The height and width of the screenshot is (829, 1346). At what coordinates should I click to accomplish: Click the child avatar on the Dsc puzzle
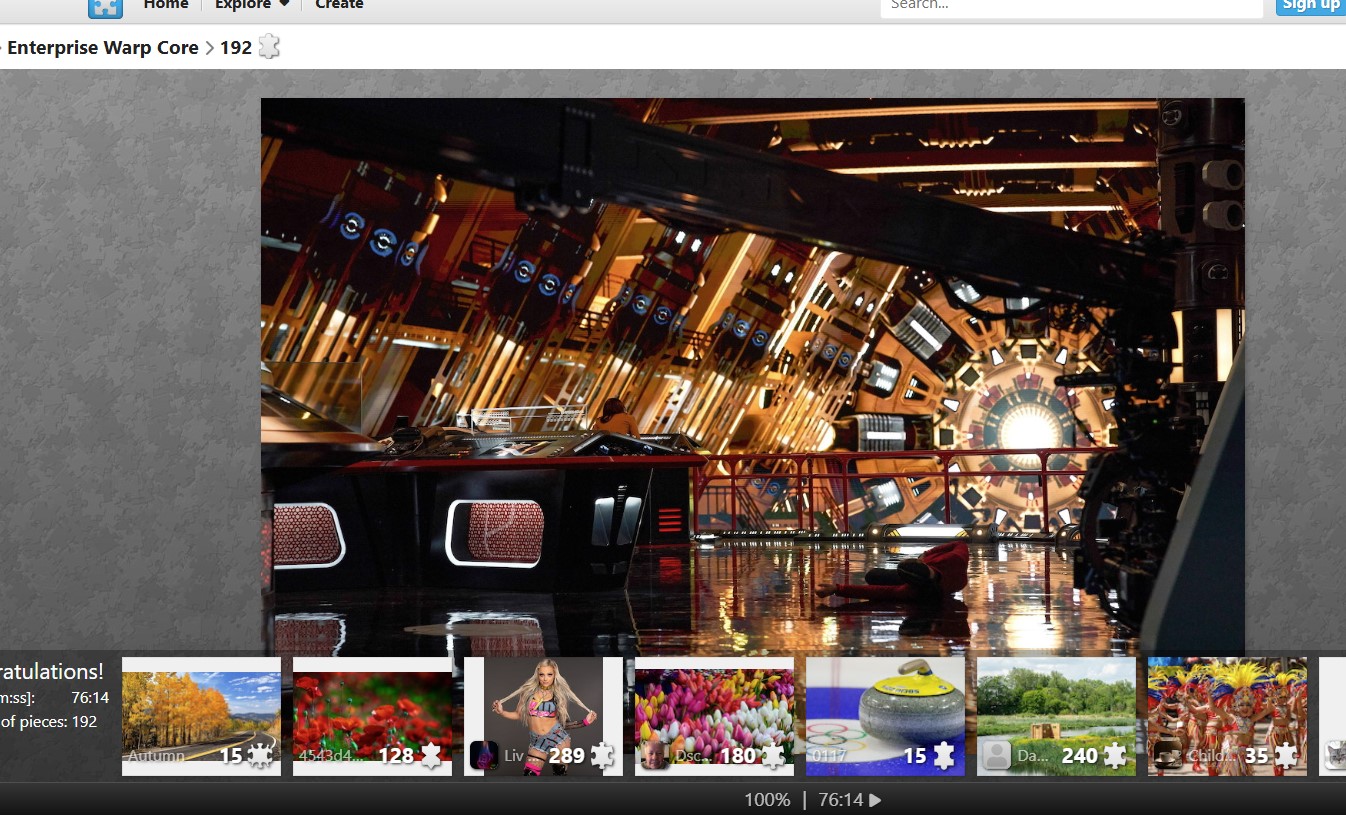[655, 755]
